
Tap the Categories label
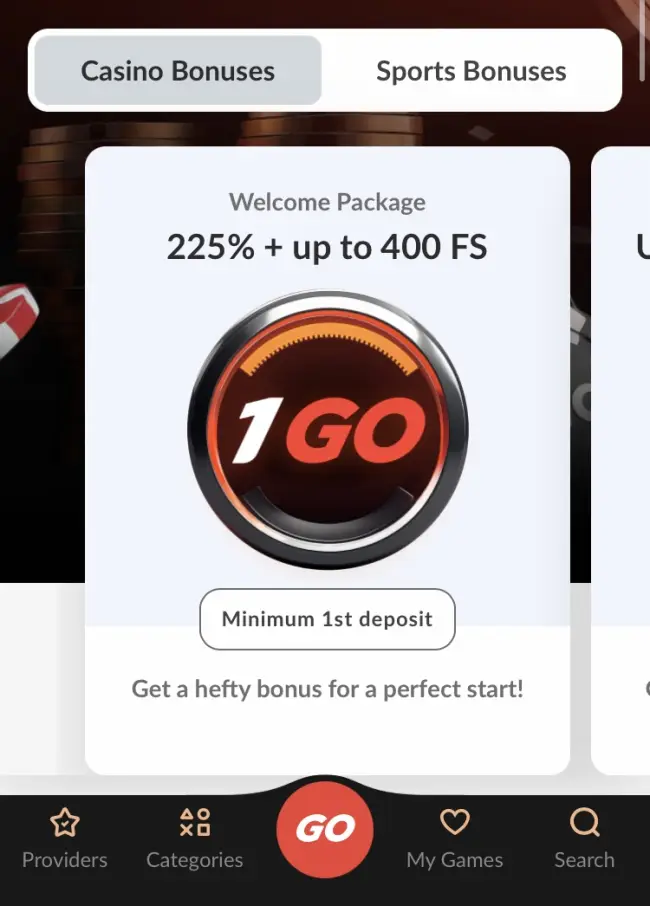195,860
